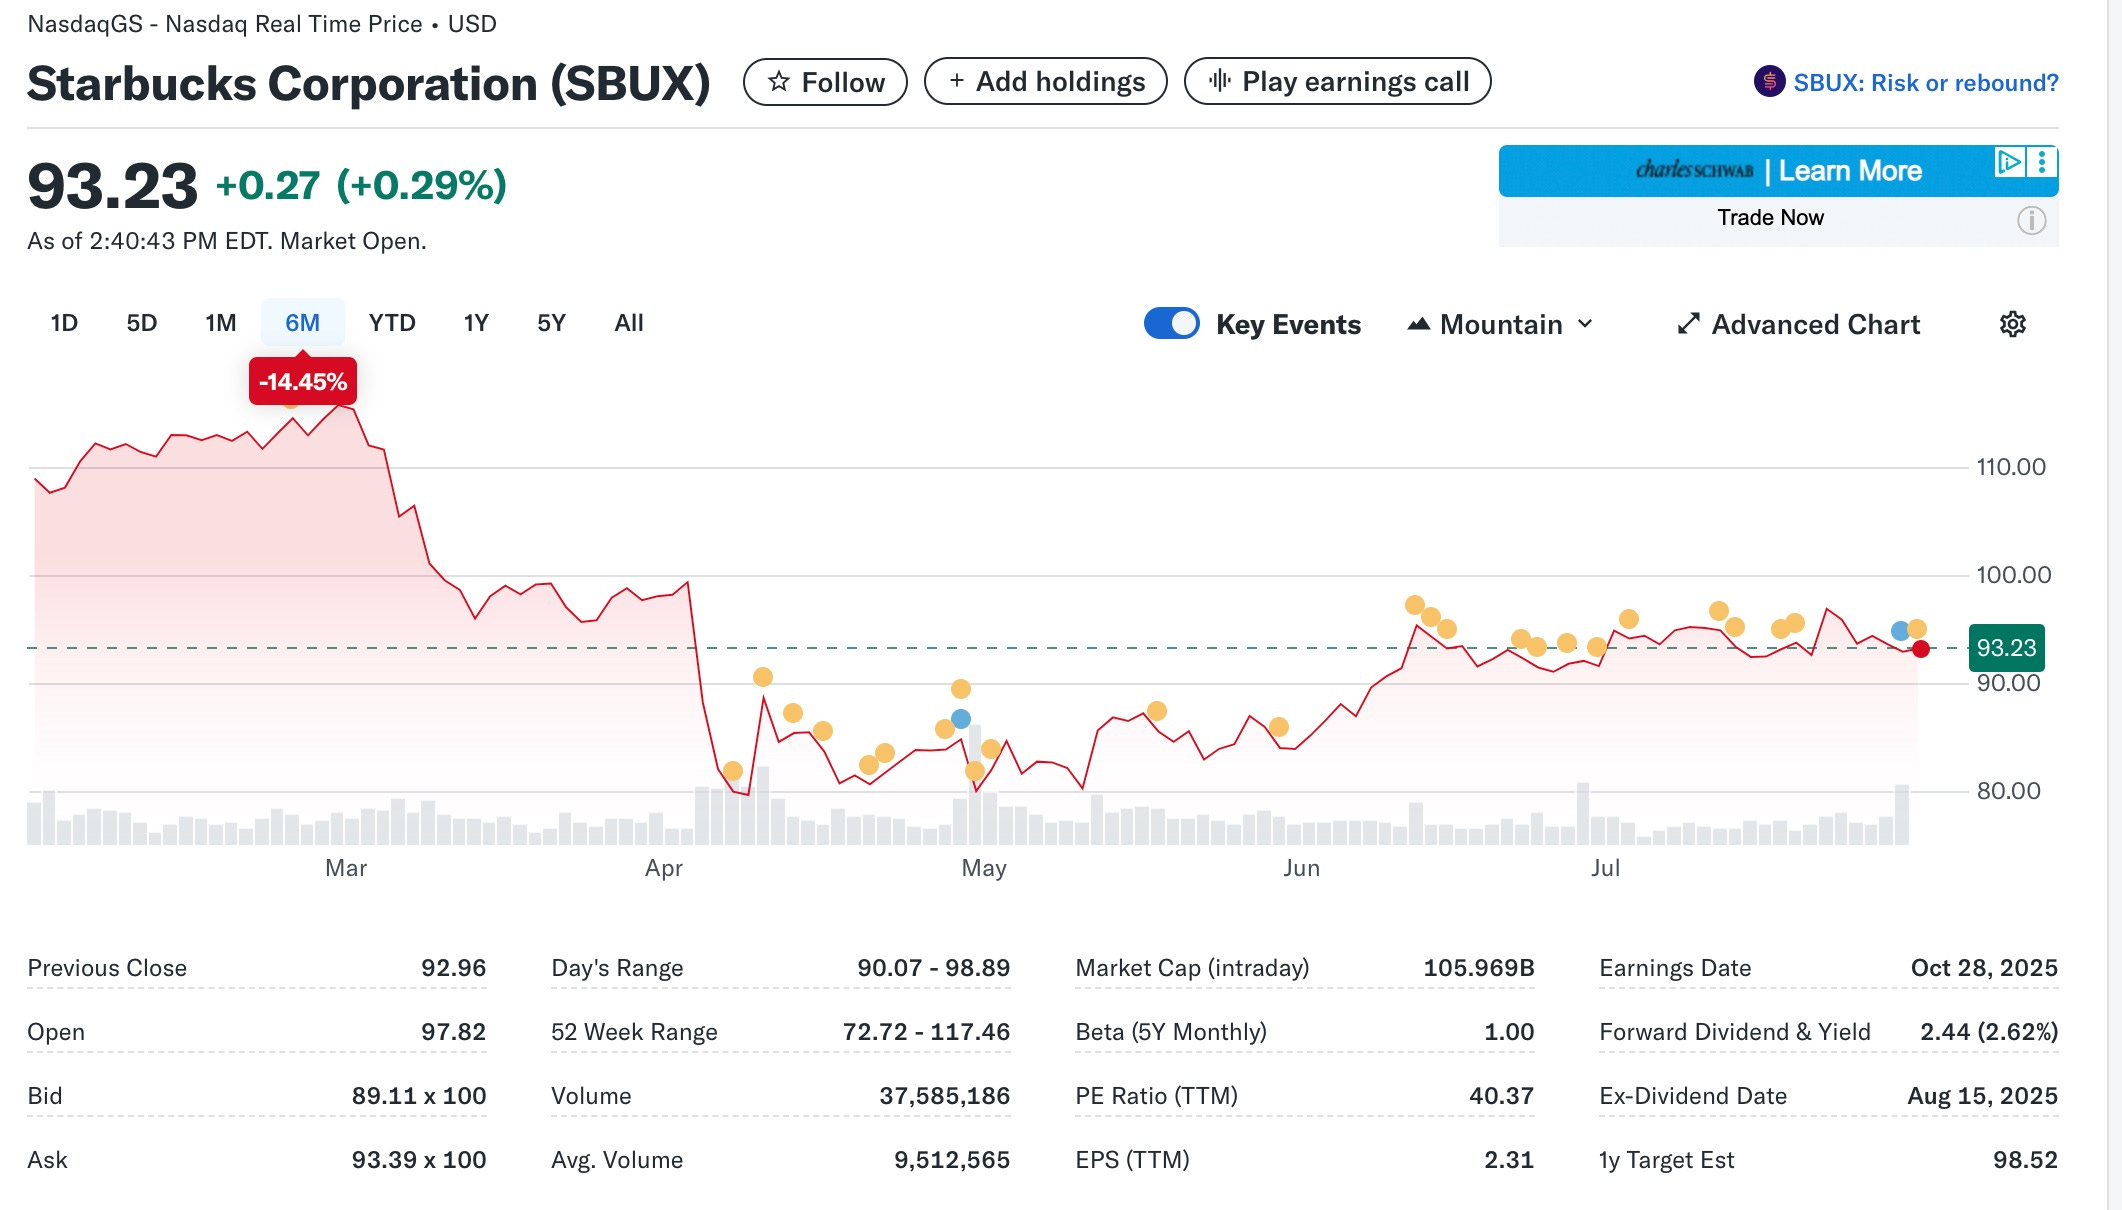This screenshot has height=1210, width=2122.
Task: Open 'SBUX: Risk or rebound?' link
Action: tap(1925, 83)
